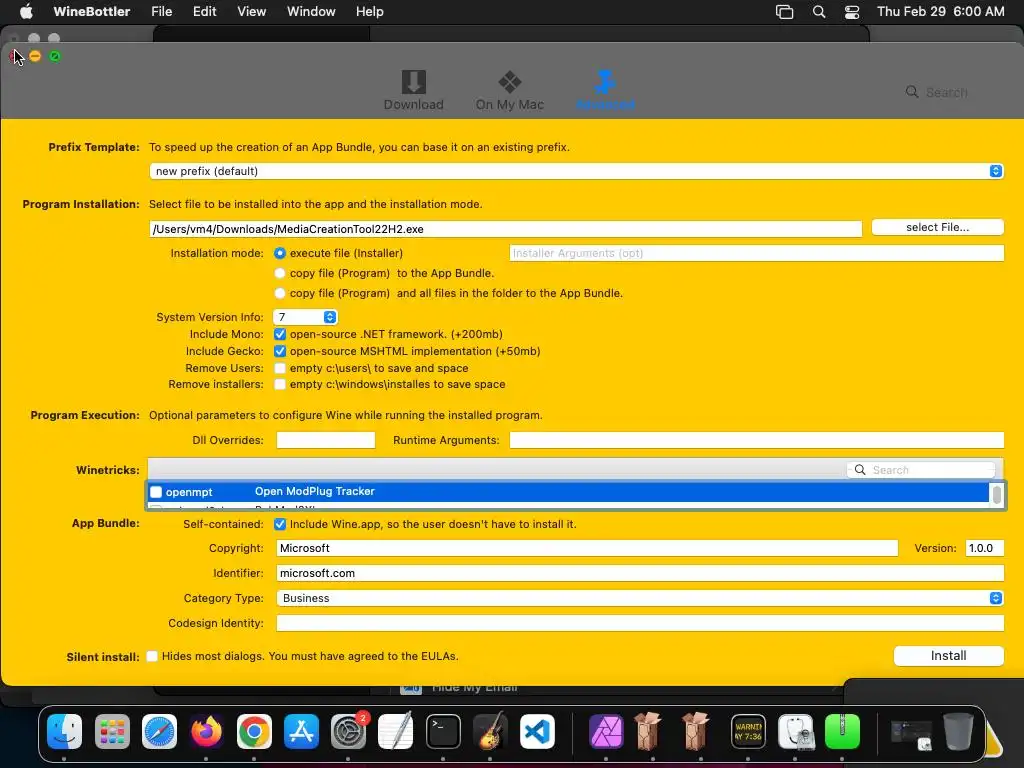The height and width of the screenshot is (768, 1024).
Task: Open the App Store from the dock
Action: click(x=301, y=731)
